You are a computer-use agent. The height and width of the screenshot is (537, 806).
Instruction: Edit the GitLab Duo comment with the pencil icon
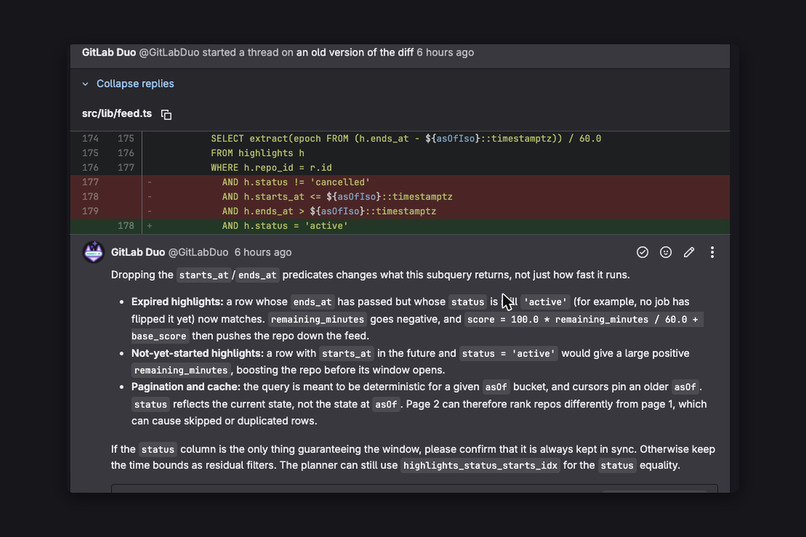coord(689,252)
